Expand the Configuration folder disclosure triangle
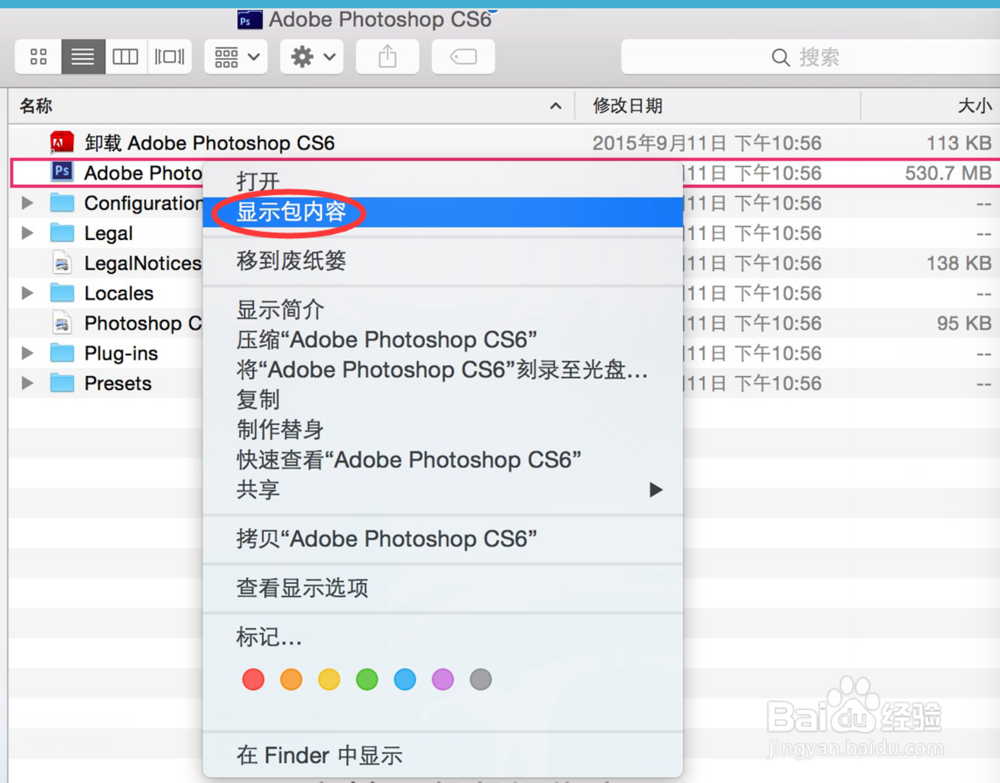Image resolution: width=1000 pixels, height=783 pixels. (x=26, y=202)
